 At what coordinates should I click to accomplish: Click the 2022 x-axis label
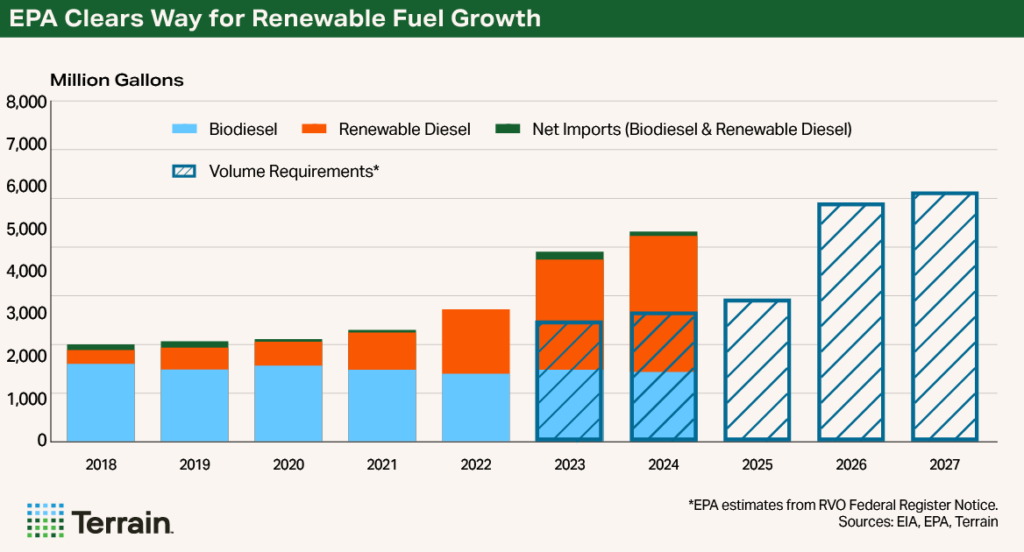[476, 464]
